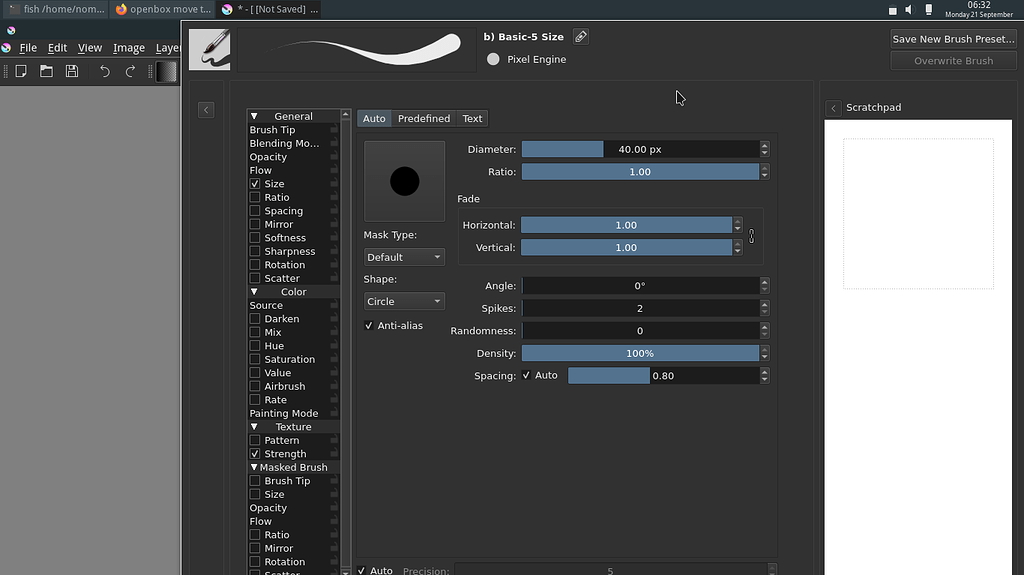Toggle the Fade aspect link chain icon
1024x575 pixels.
click(752, 236)
